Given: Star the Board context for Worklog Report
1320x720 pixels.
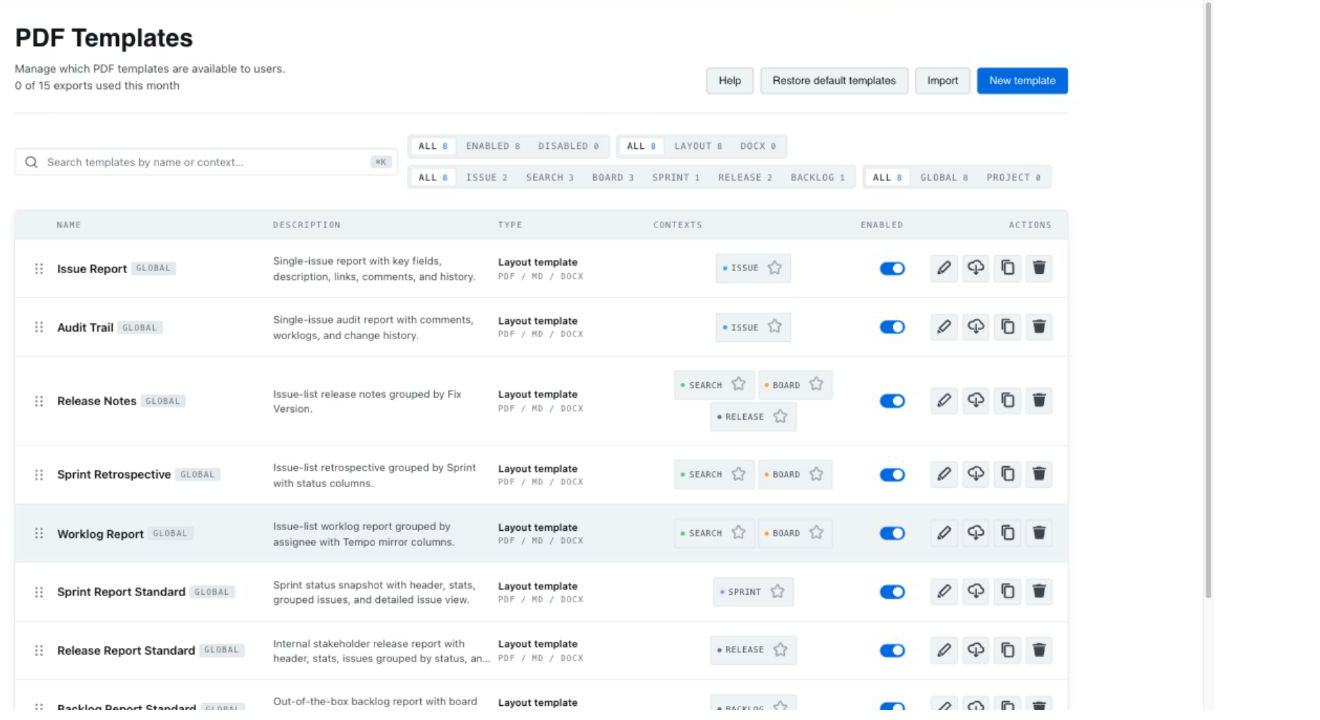Looking at the screenshot, I should point(816,533).
